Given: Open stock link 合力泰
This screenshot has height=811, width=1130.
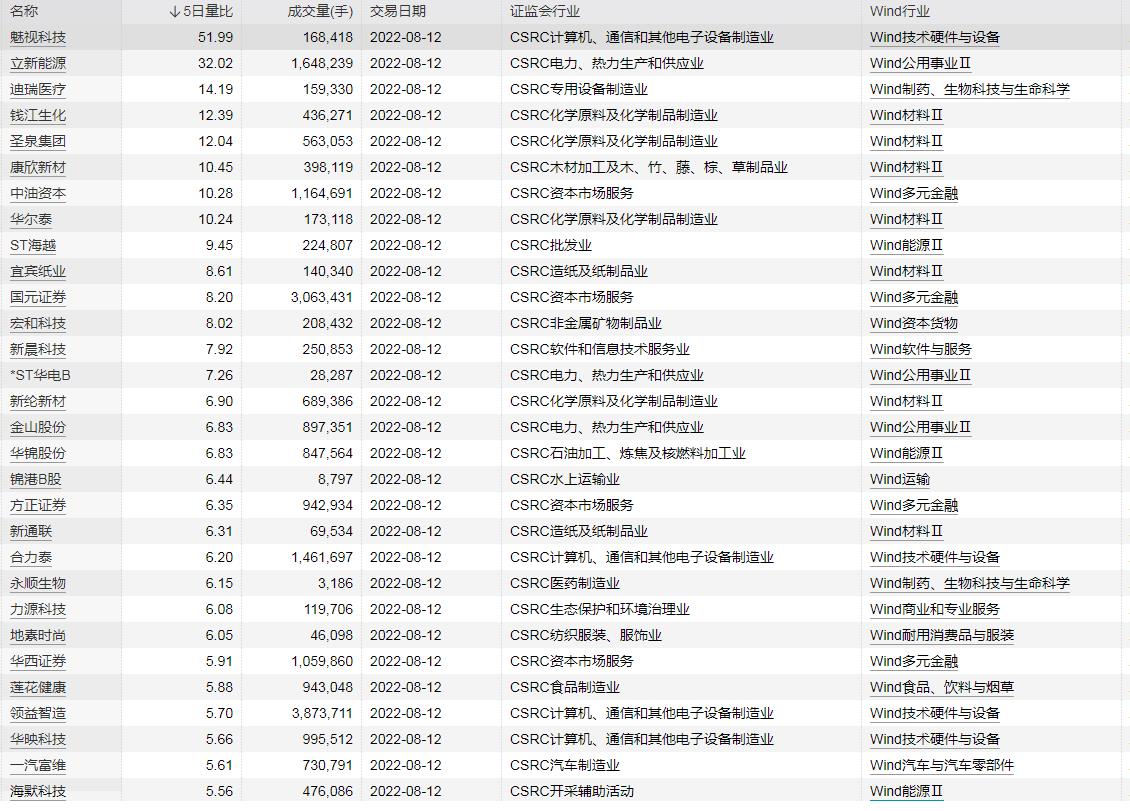Looking at the screenshot, I should [x=31, y=557].
